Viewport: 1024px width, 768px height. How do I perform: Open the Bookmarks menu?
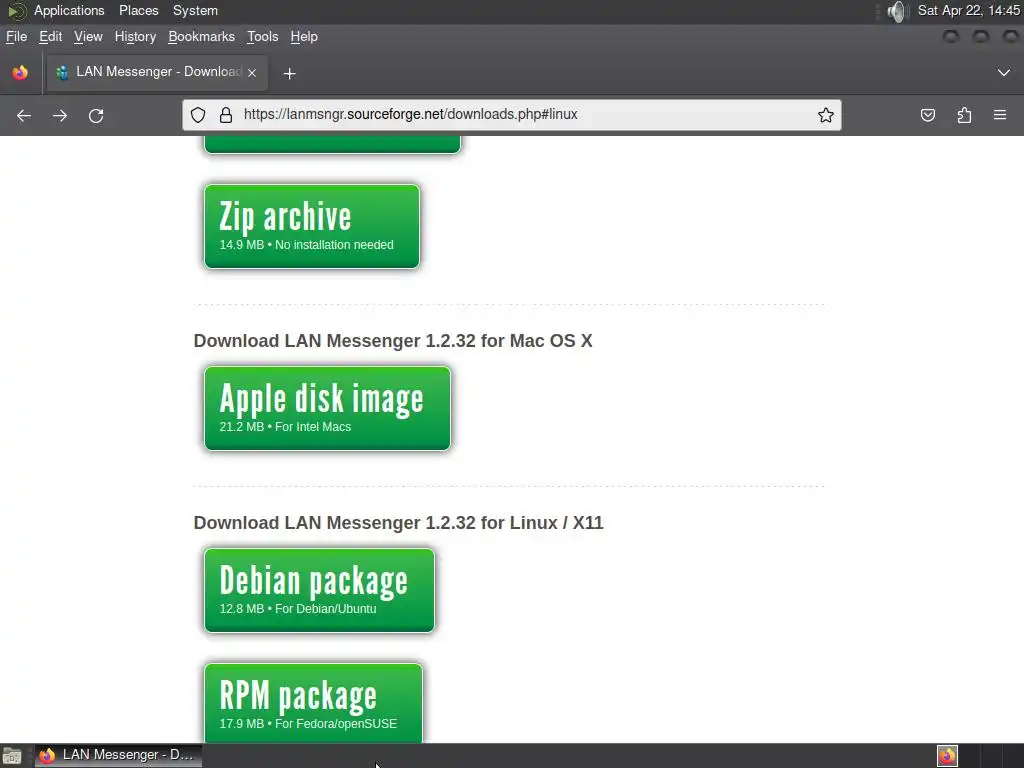(x=201, y=37)
